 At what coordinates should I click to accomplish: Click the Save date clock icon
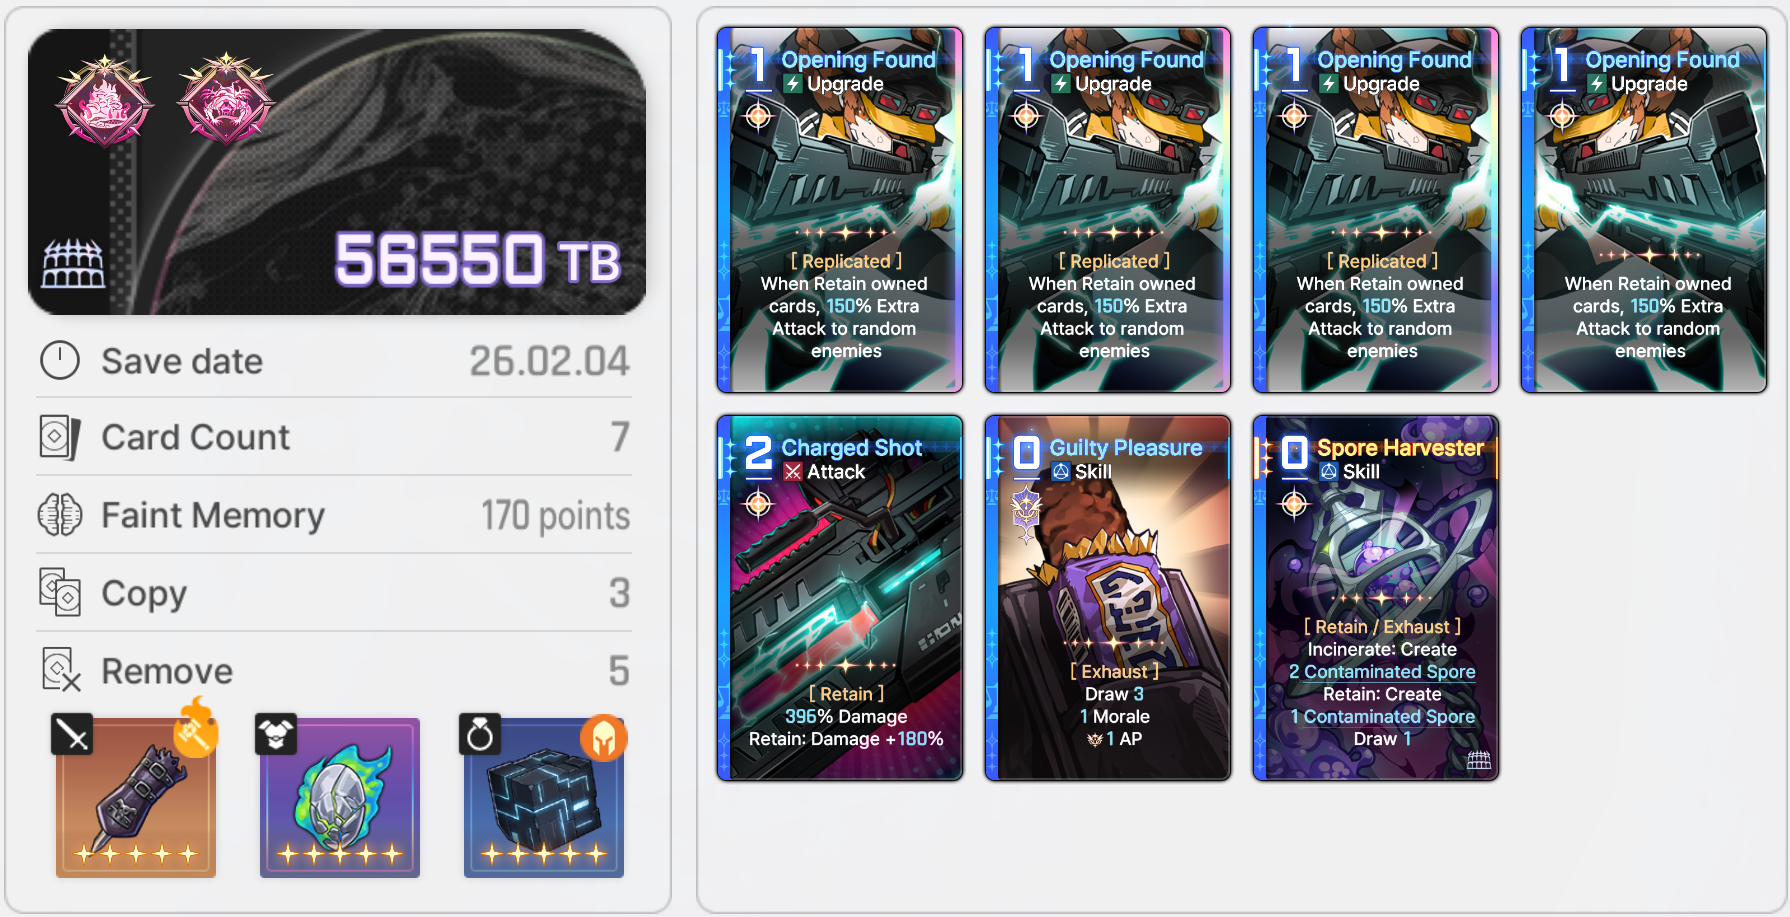(x=60, y=360)
